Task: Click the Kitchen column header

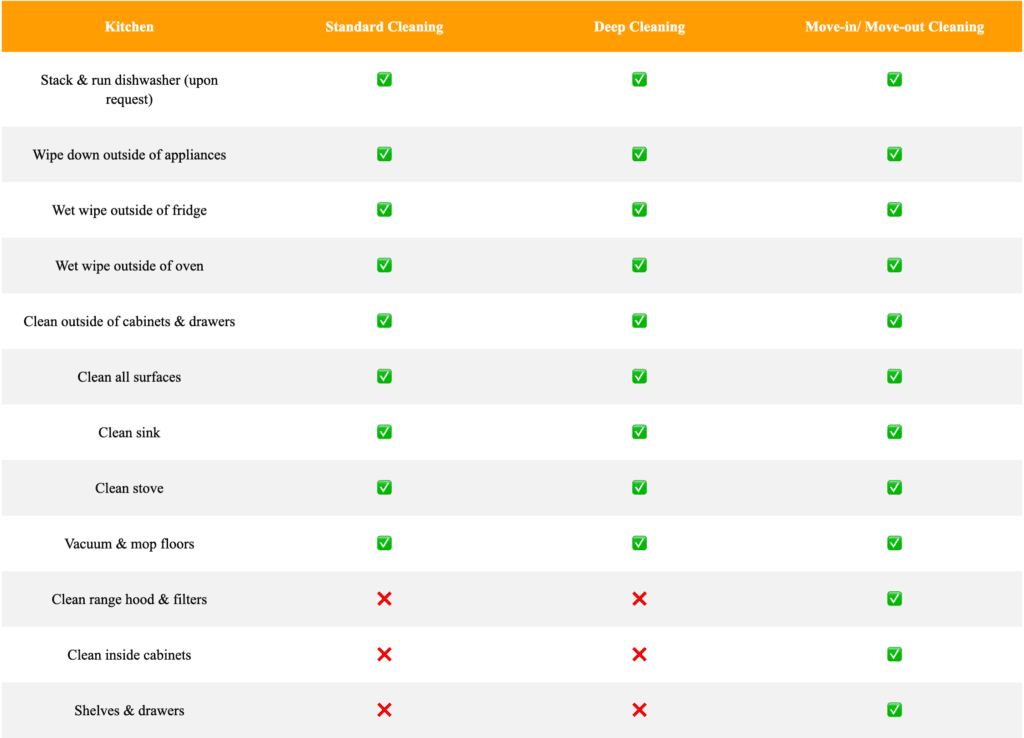Action: pos(129,27)
